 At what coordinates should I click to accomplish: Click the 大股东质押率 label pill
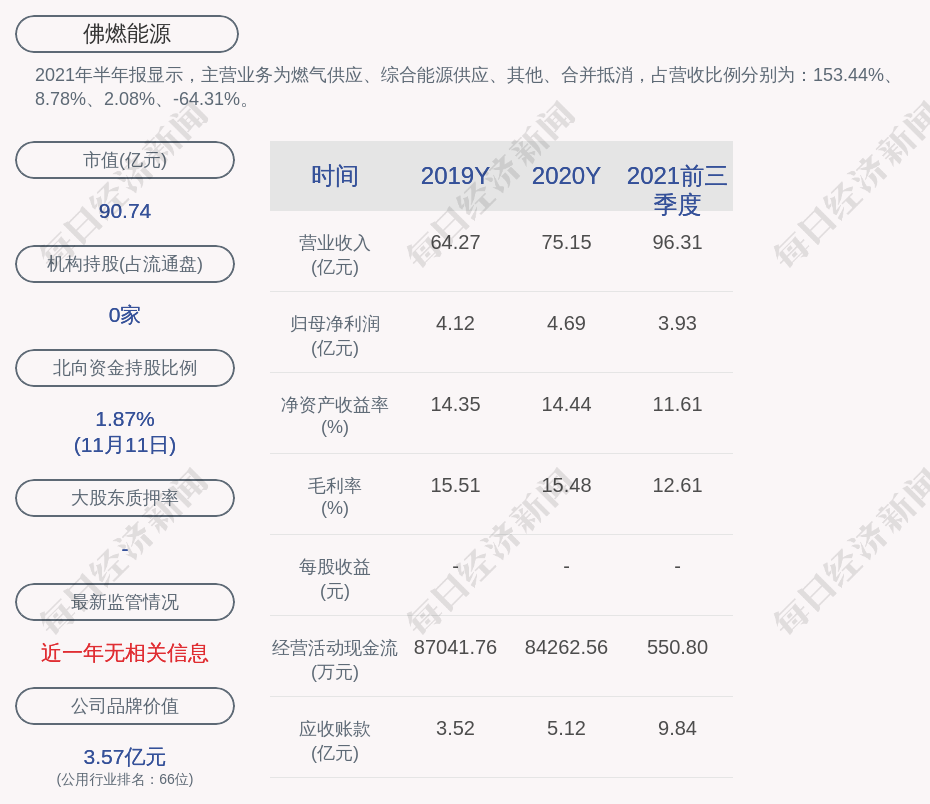click(125, 498)
